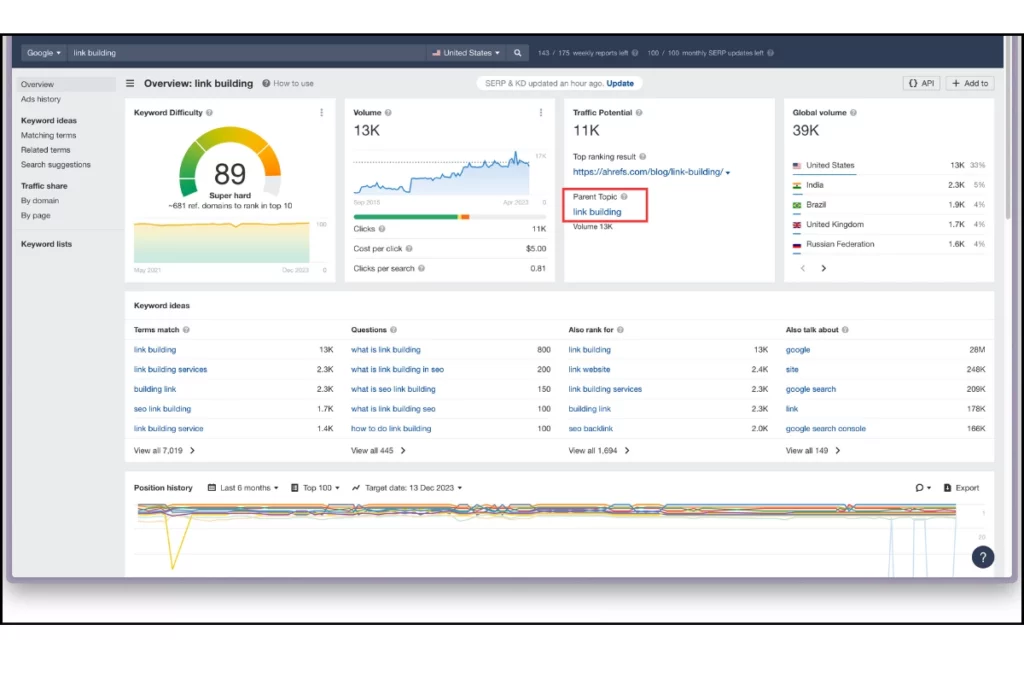Go to next Global volume countries page
The width and height of the screenshot is (1024, 683).
click(824, 268)
